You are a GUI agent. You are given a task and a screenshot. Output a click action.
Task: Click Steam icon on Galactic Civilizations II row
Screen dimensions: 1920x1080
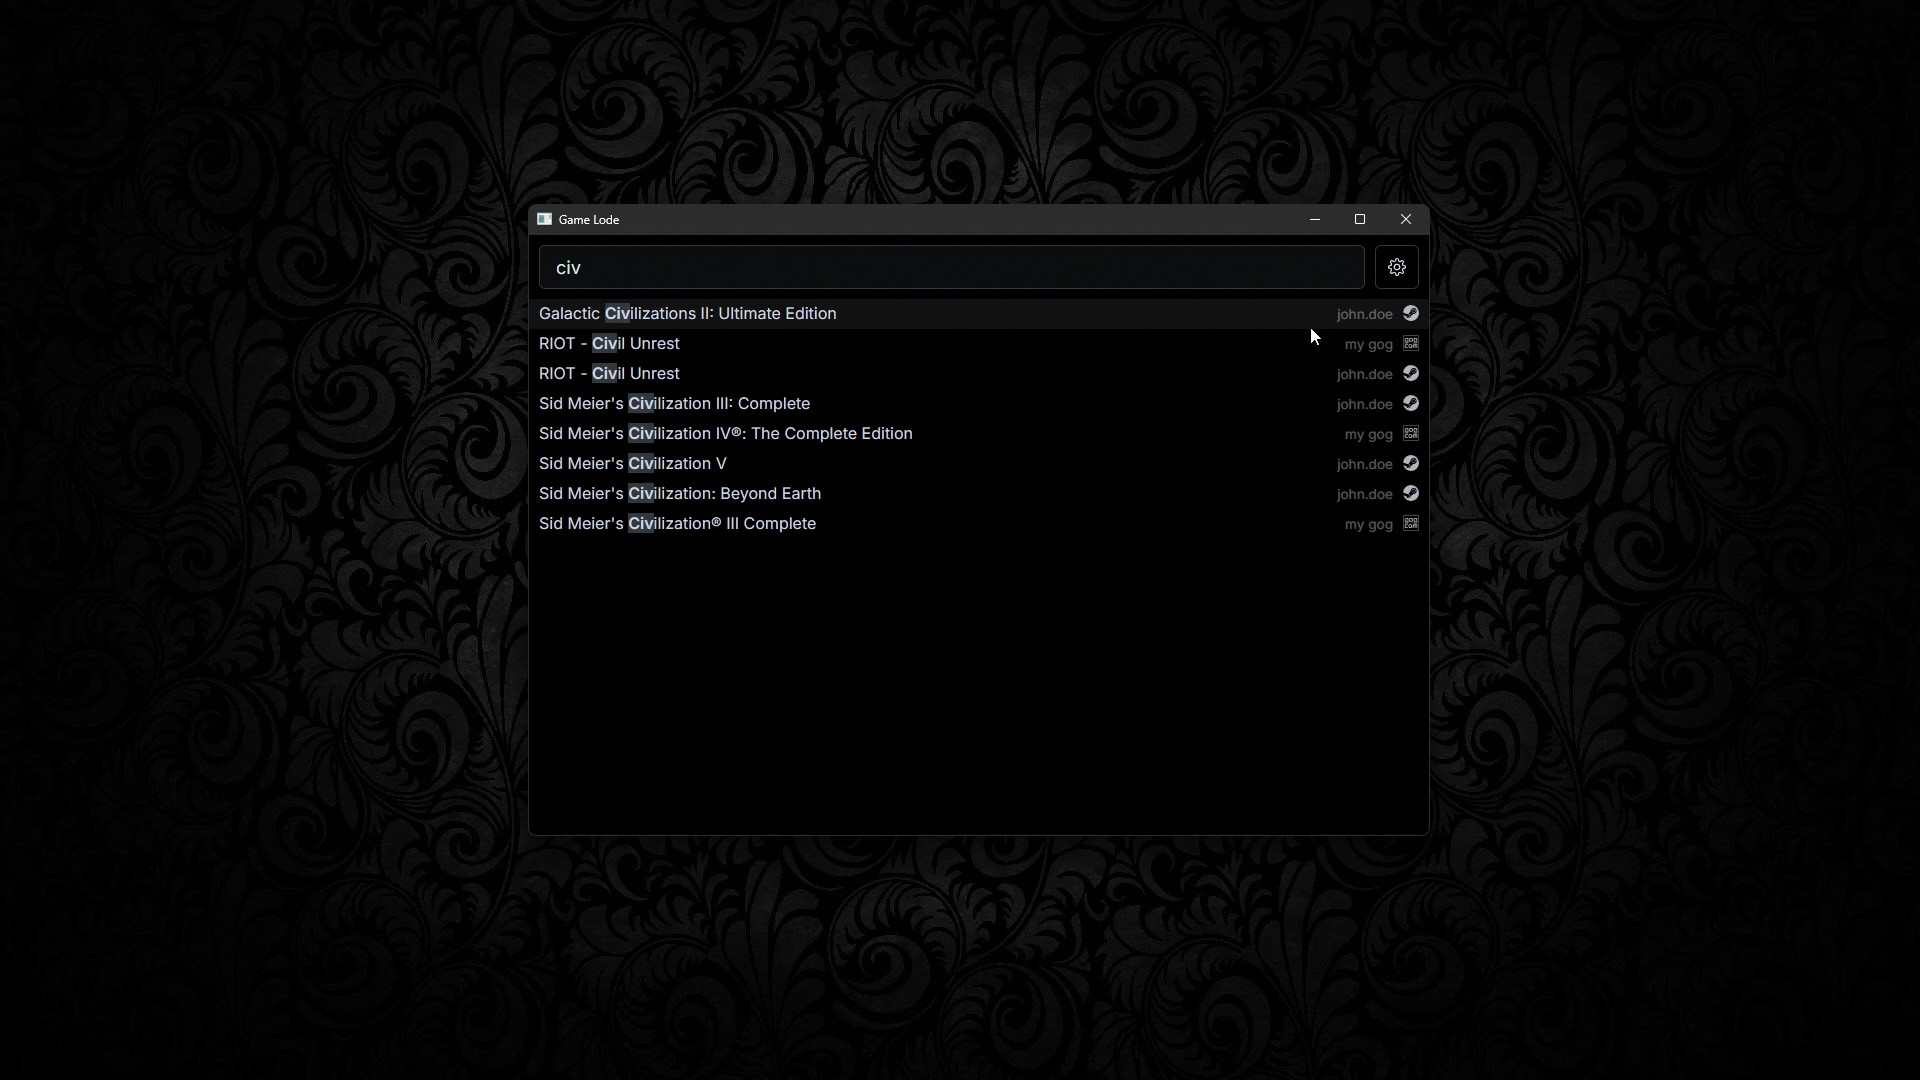pos(1410,314)
